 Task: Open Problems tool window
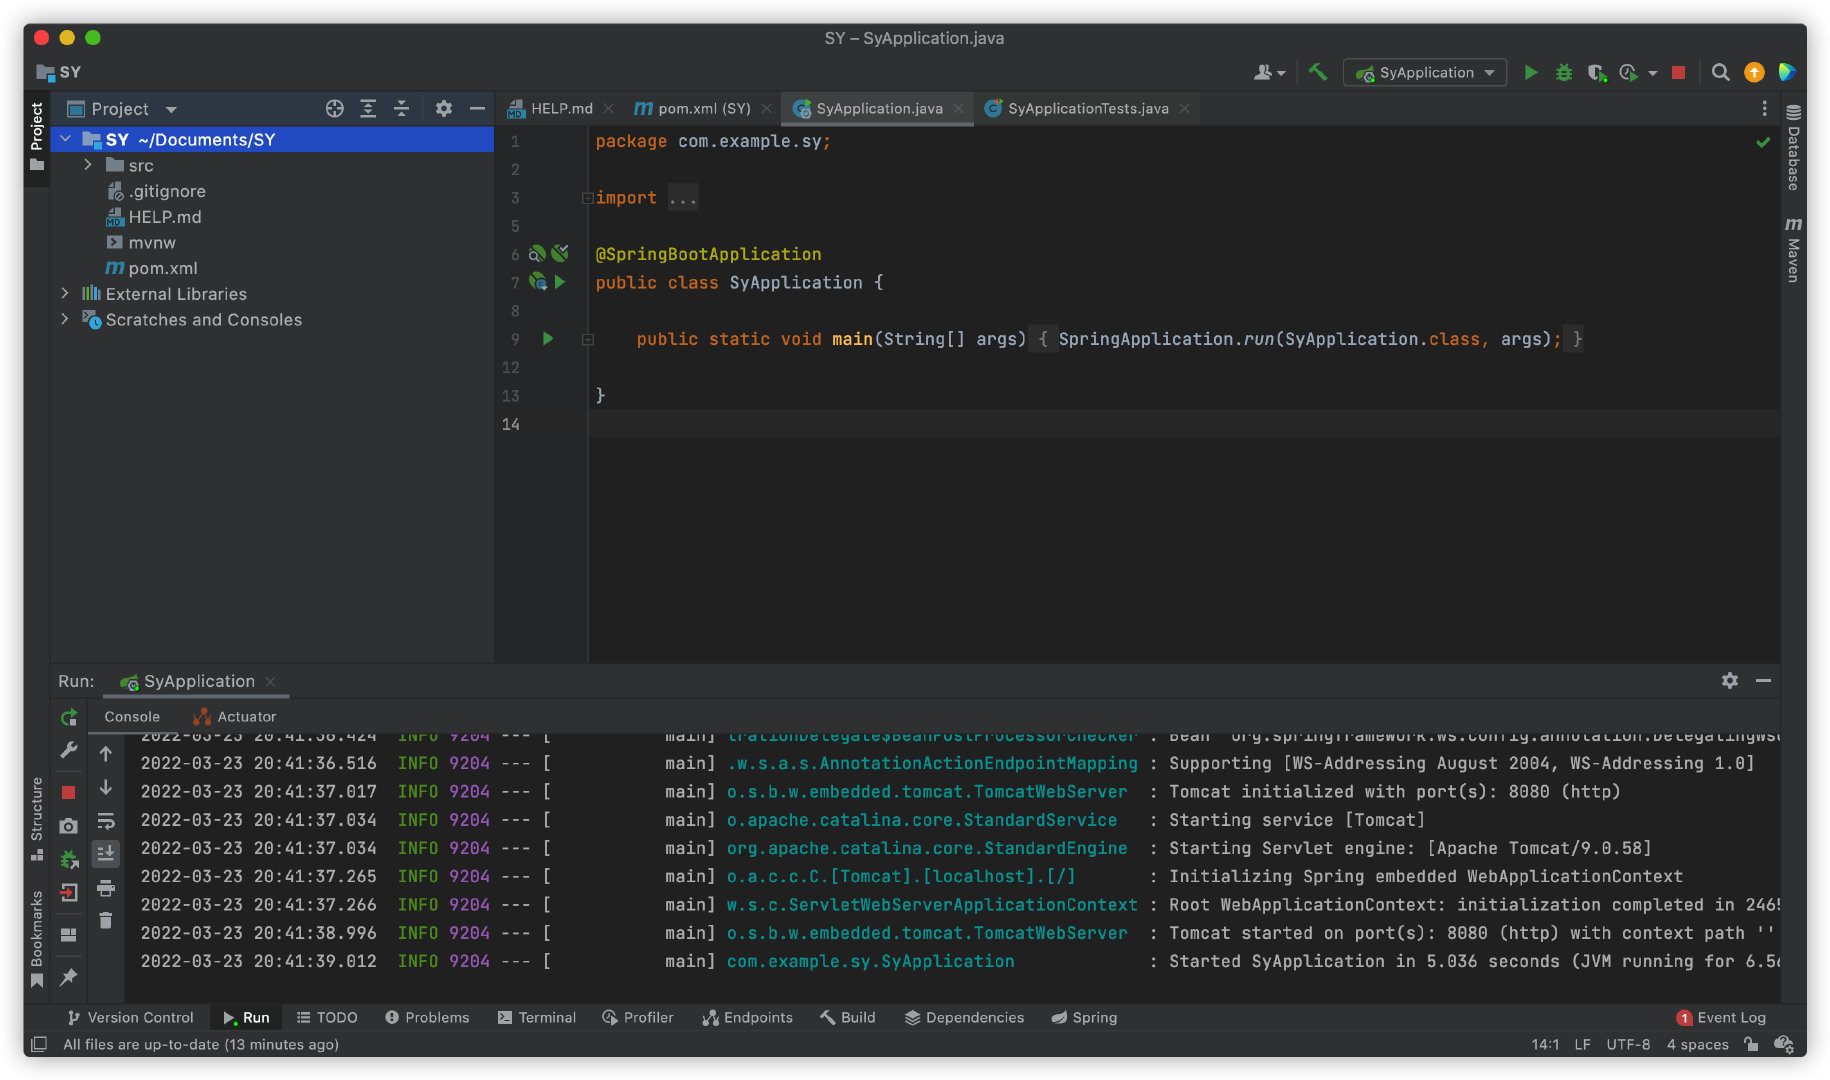427,1017
